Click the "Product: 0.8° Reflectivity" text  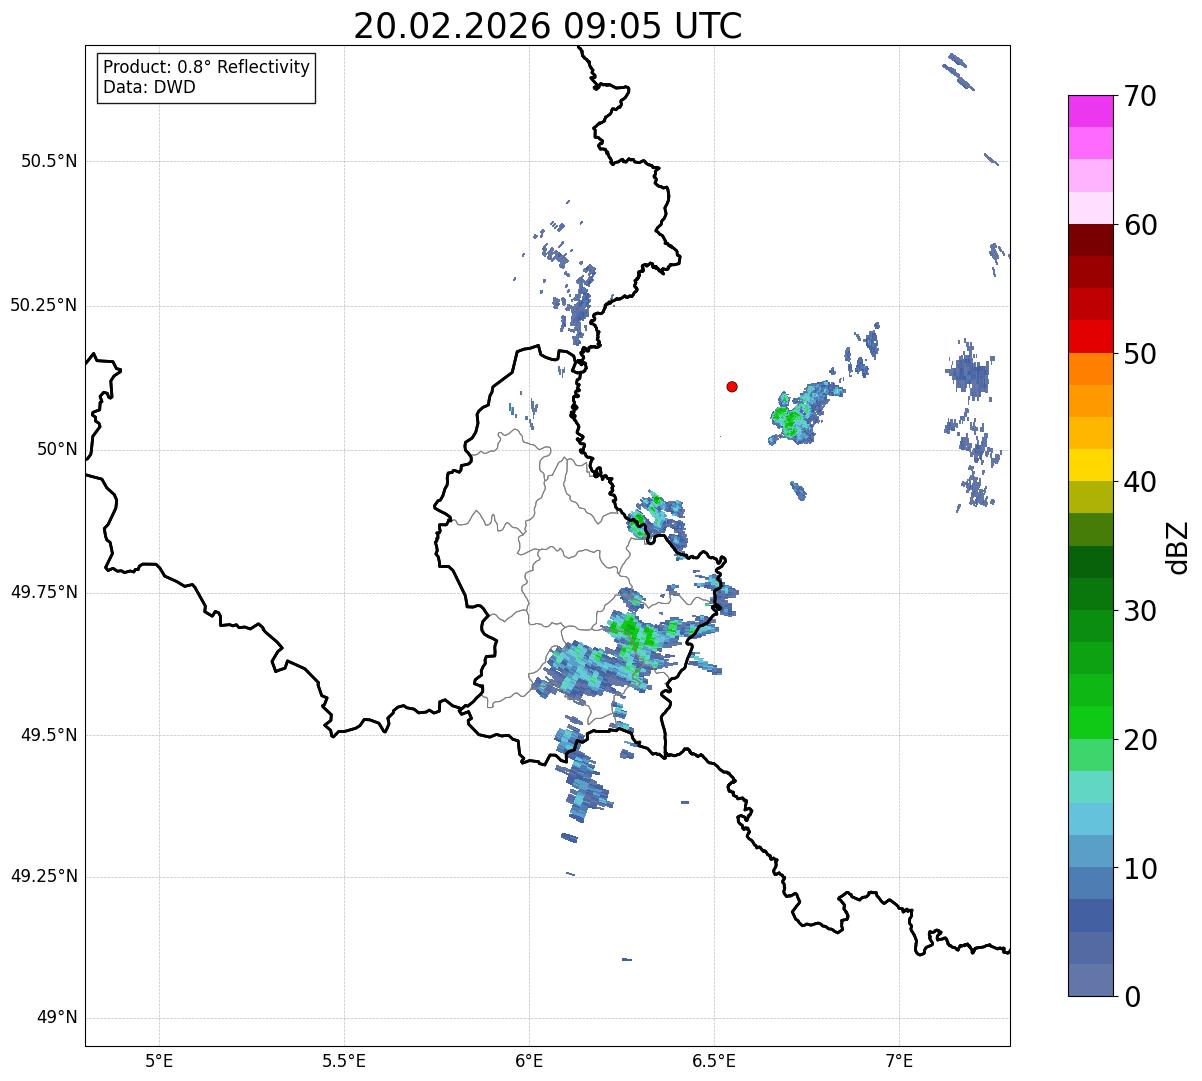click(x=207, y=67)
